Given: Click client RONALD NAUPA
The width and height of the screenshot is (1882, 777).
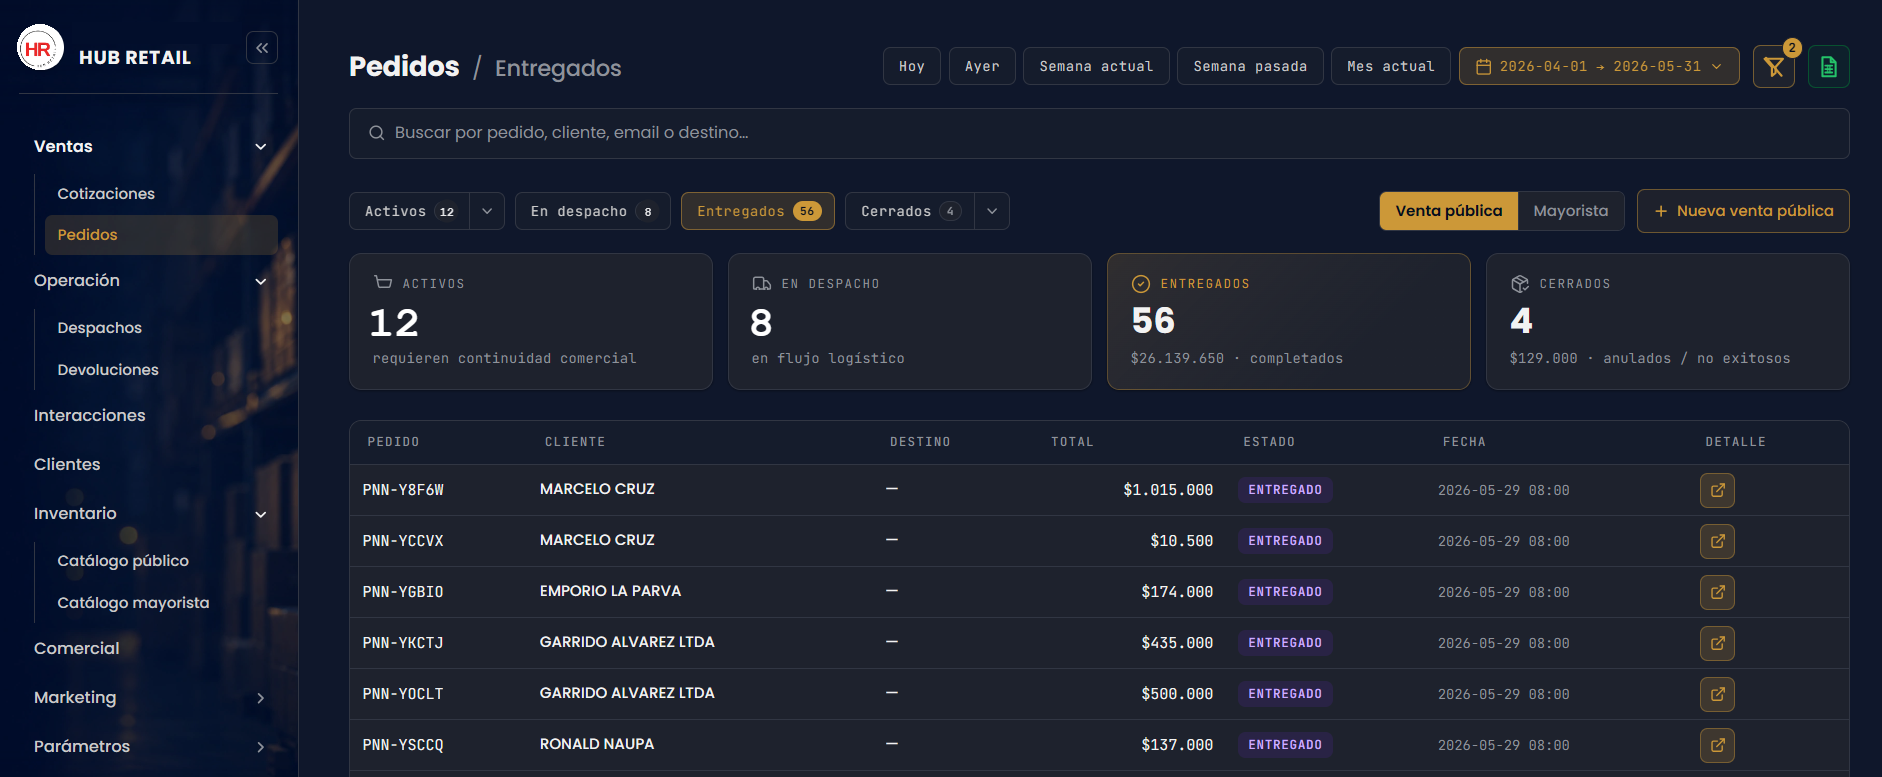Looking at the screenshot, I should [597, 744].
